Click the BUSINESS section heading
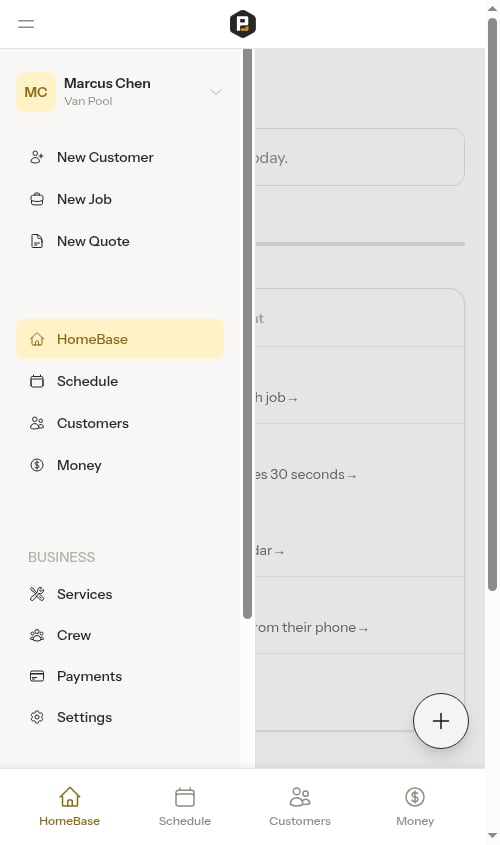 click(x=61, y=557)
